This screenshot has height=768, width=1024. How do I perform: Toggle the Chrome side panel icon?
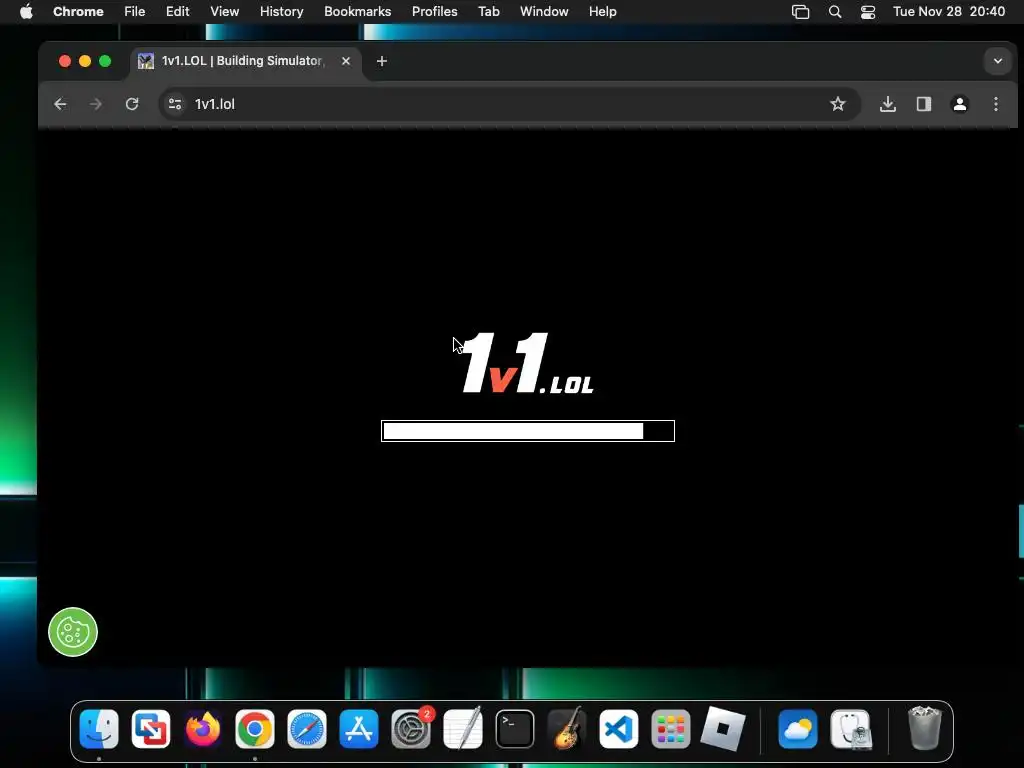point(923,104)
